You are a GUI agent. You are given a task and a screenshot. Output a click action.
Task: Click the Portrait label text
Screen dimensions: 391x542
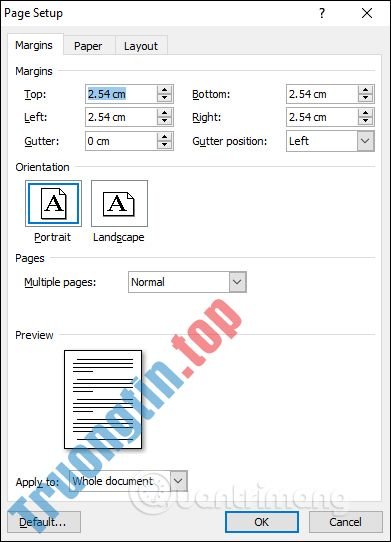[53, 237]
